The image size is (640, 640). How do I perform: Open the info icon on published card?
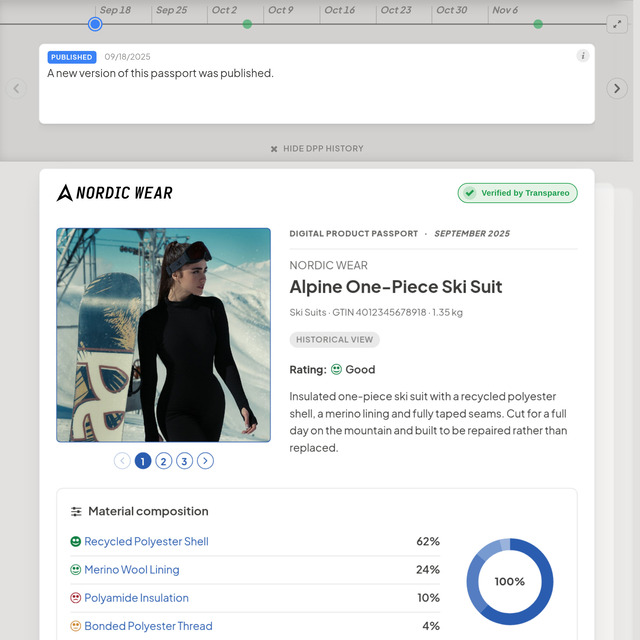pos(583,56)
